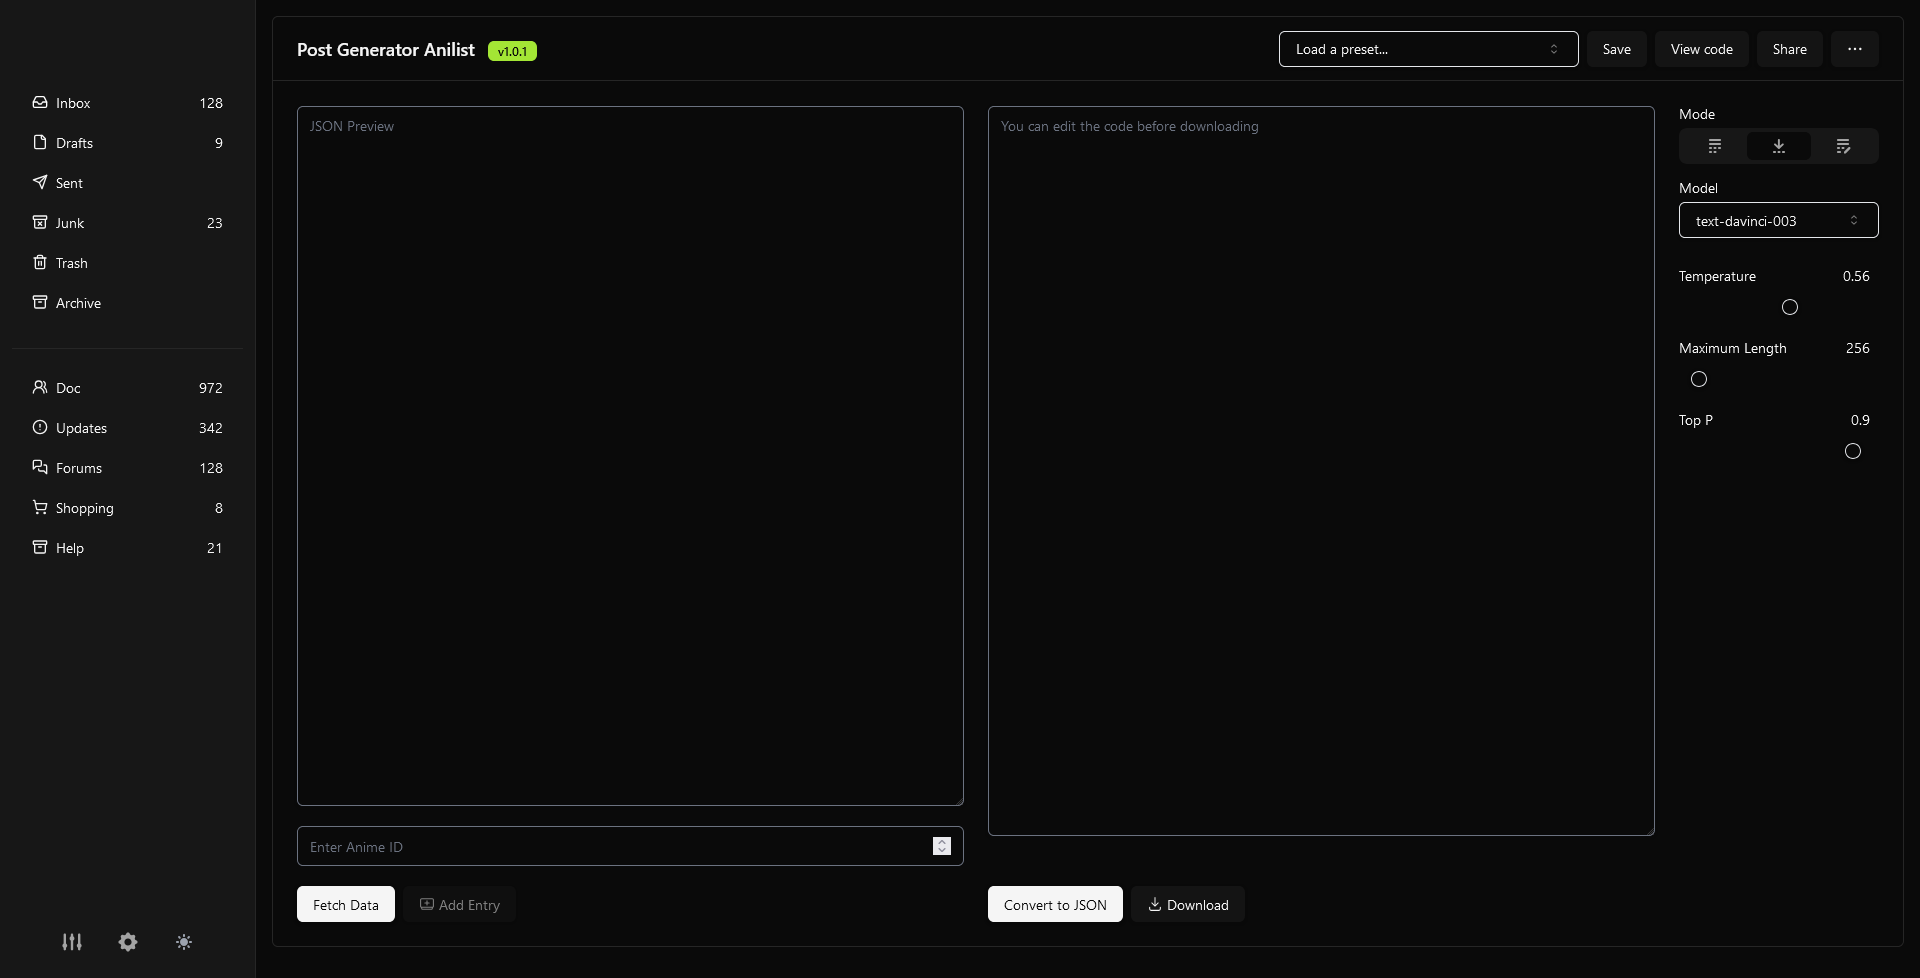Viewport: 1920px width, 978px height.
Task: Focus the JSON Preview text area
Action: pos(630,456)
